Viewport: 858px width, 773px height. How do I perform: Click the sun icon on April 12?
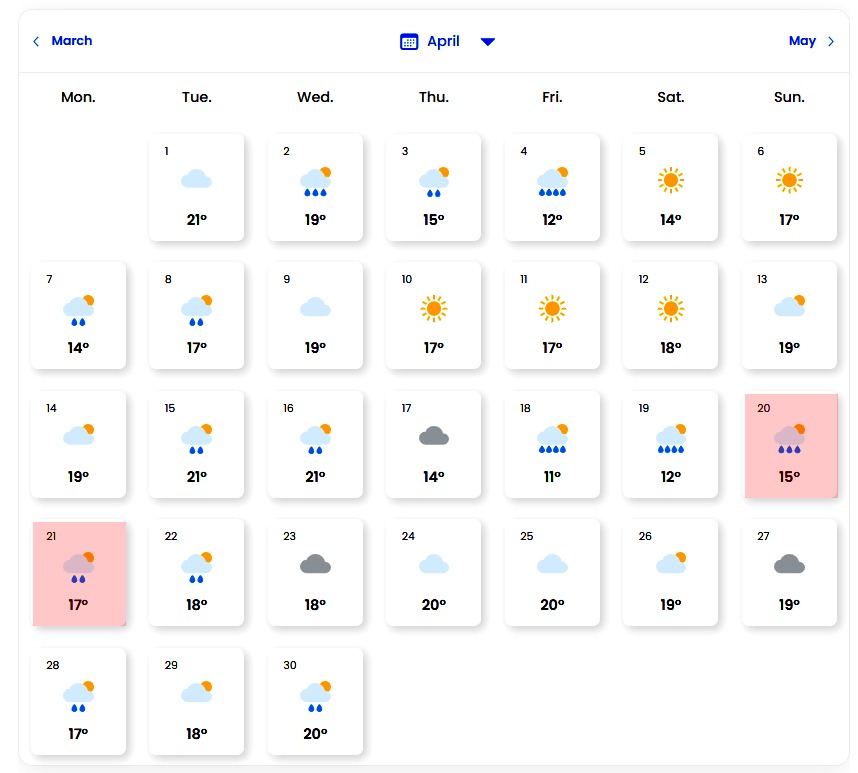(x=670, y=308)
